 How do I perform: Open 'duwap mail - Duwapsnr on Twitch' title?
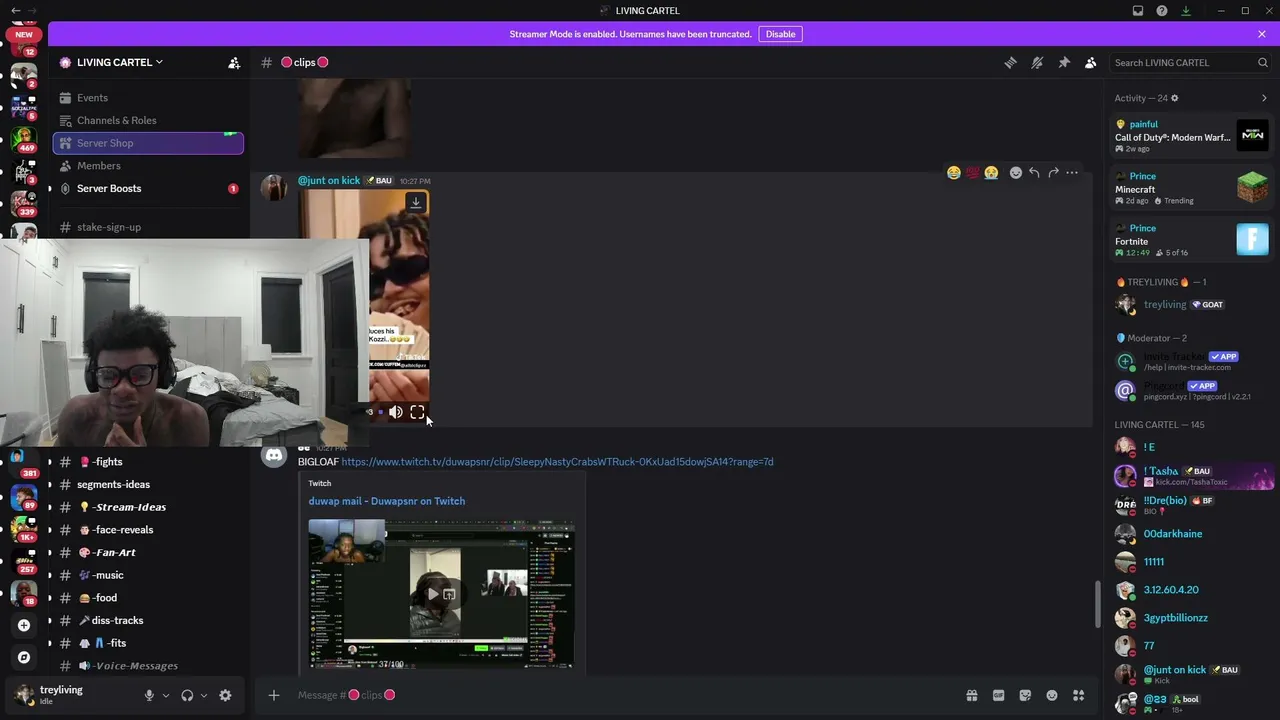click(x=387, y=501)
